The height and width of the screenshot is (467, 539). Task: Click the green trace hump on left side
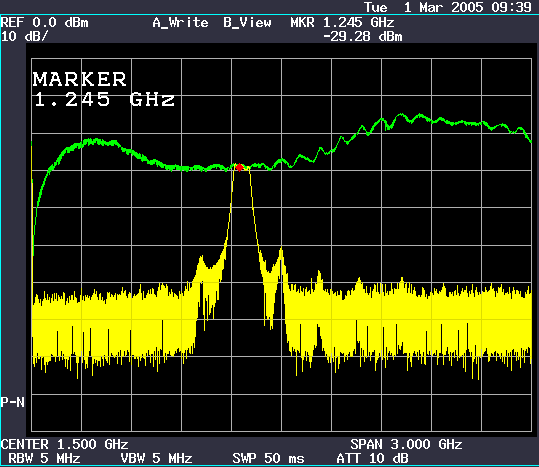93,141
